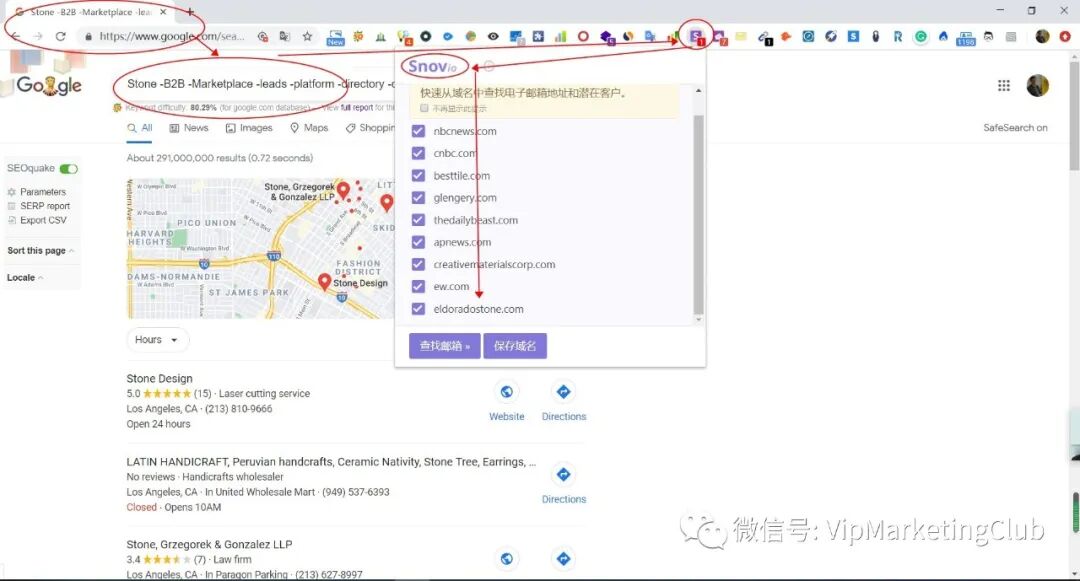Click the red update arrow icon
The image size is (1080, 581).
[x=1065, y=36]
